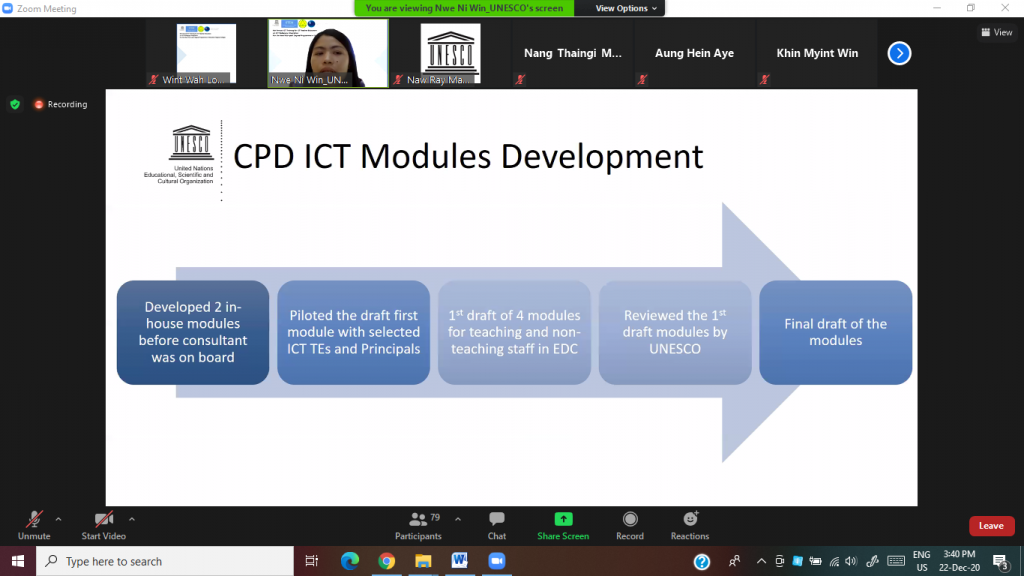The image size is (1024, 576).
Task: Open Microsoft Word from the taskbar
Action: [x=459, y=561]
